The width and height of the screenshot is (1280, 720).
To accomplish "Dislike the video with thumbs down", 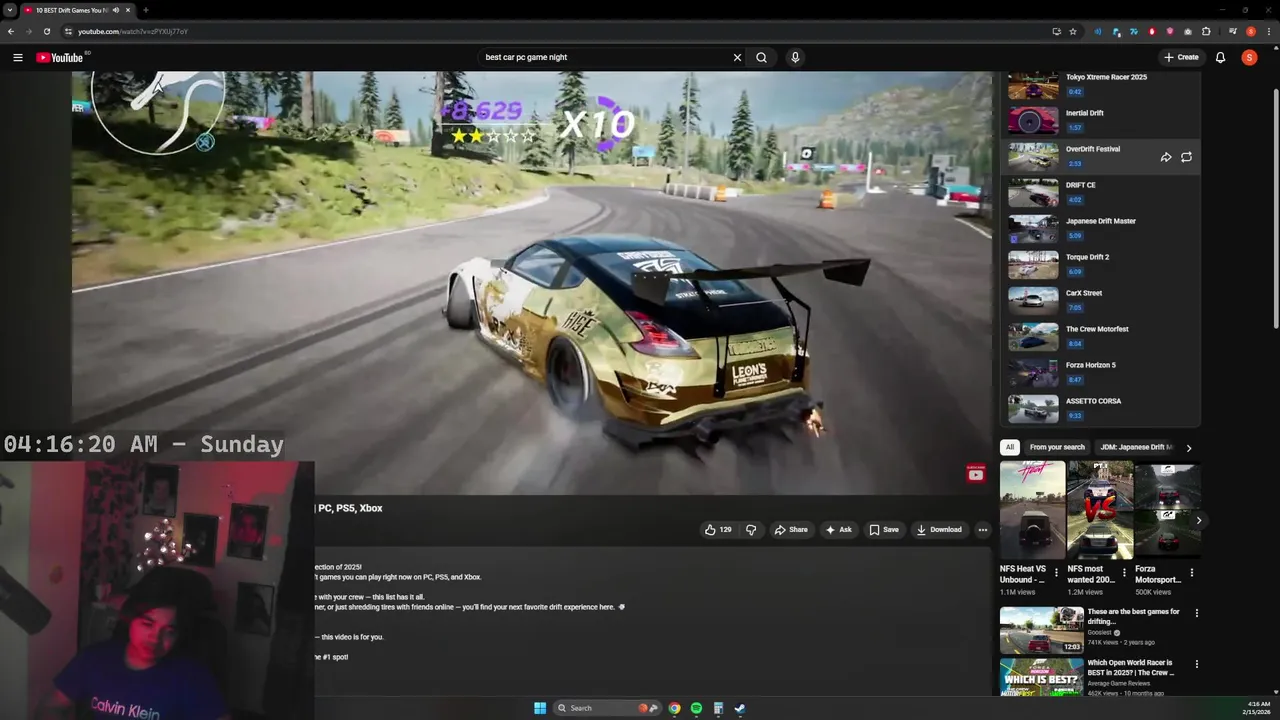I will (x=751, y=530).
